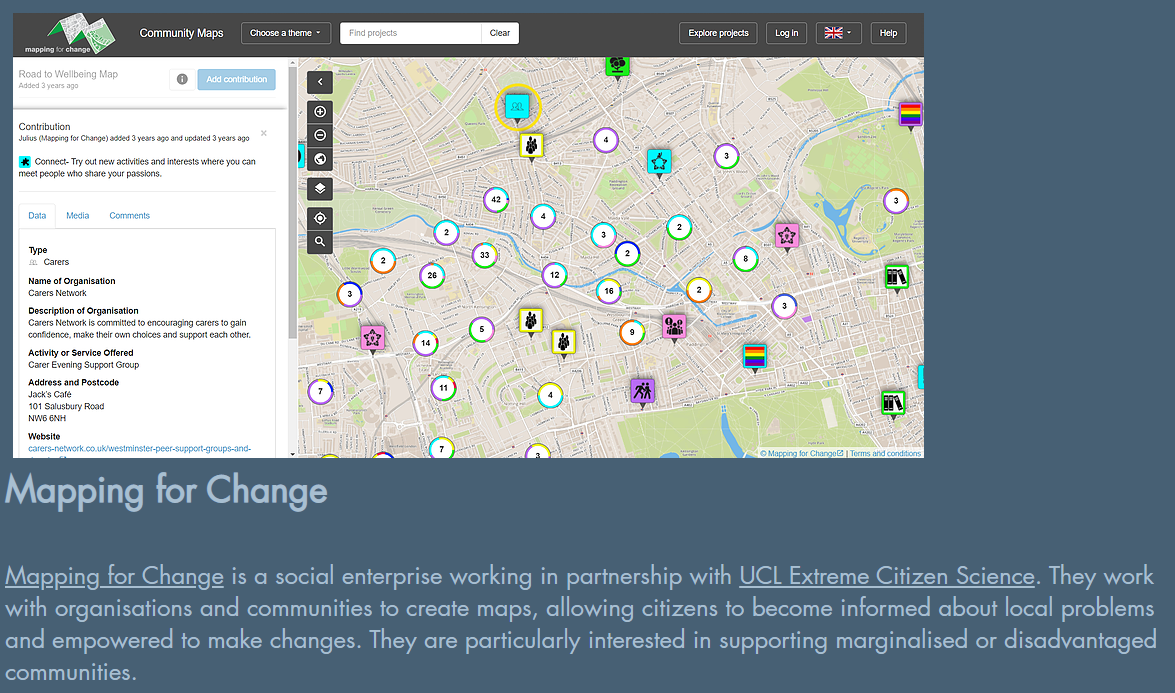The height and width of the screenshot is (693, 1175).
Task: Click the globe reset view icon
Action: (319, 158)
